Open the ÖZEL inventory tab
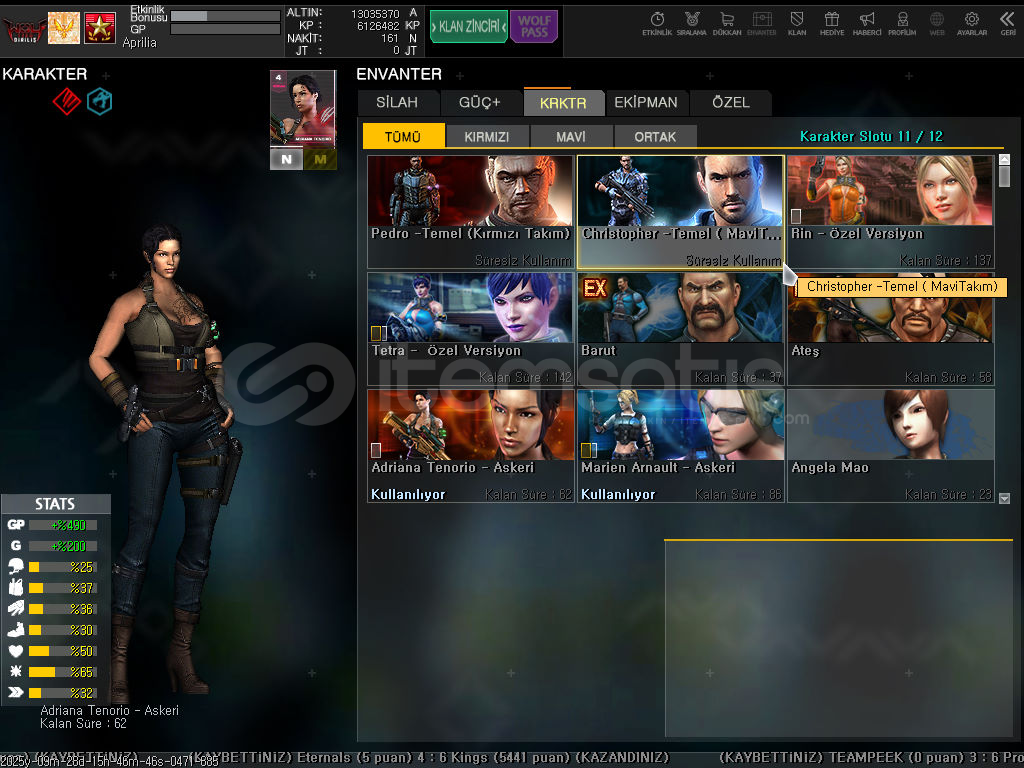Screen dimensions: 1024x768 [731, 103]
